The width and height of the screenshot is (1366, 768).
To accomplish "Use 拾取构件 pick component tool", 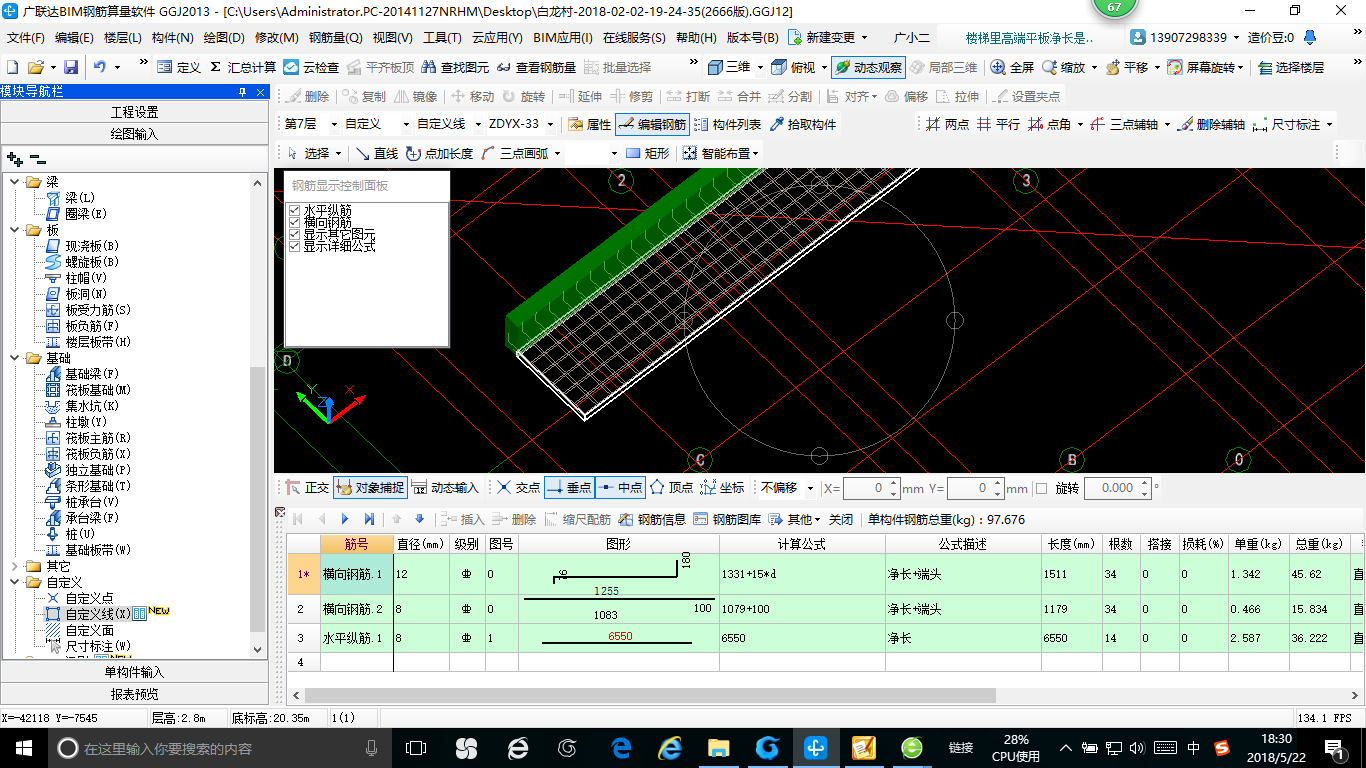I will 803,124.
